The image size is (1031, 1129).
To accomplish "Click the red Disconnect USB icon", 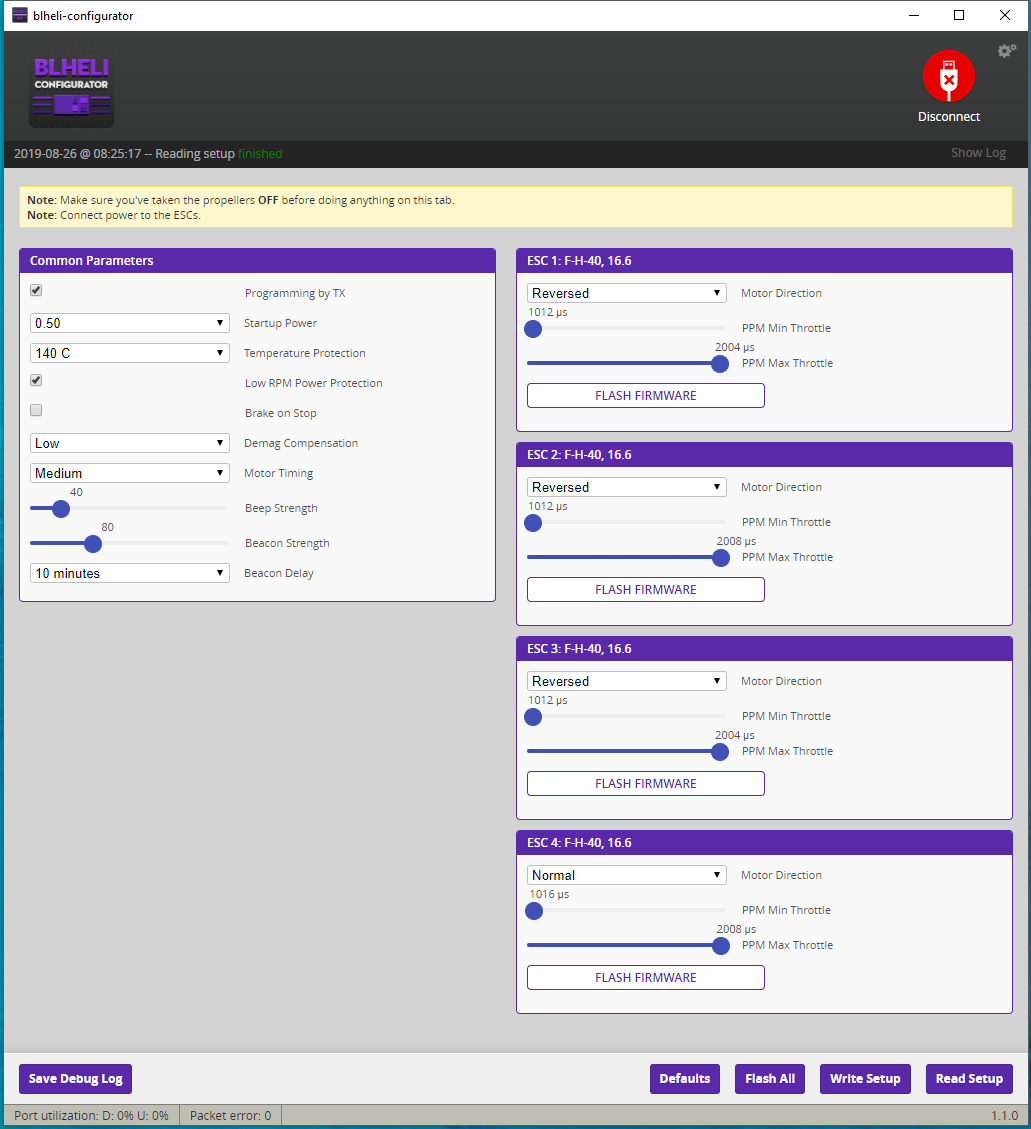I will point(948,76).
